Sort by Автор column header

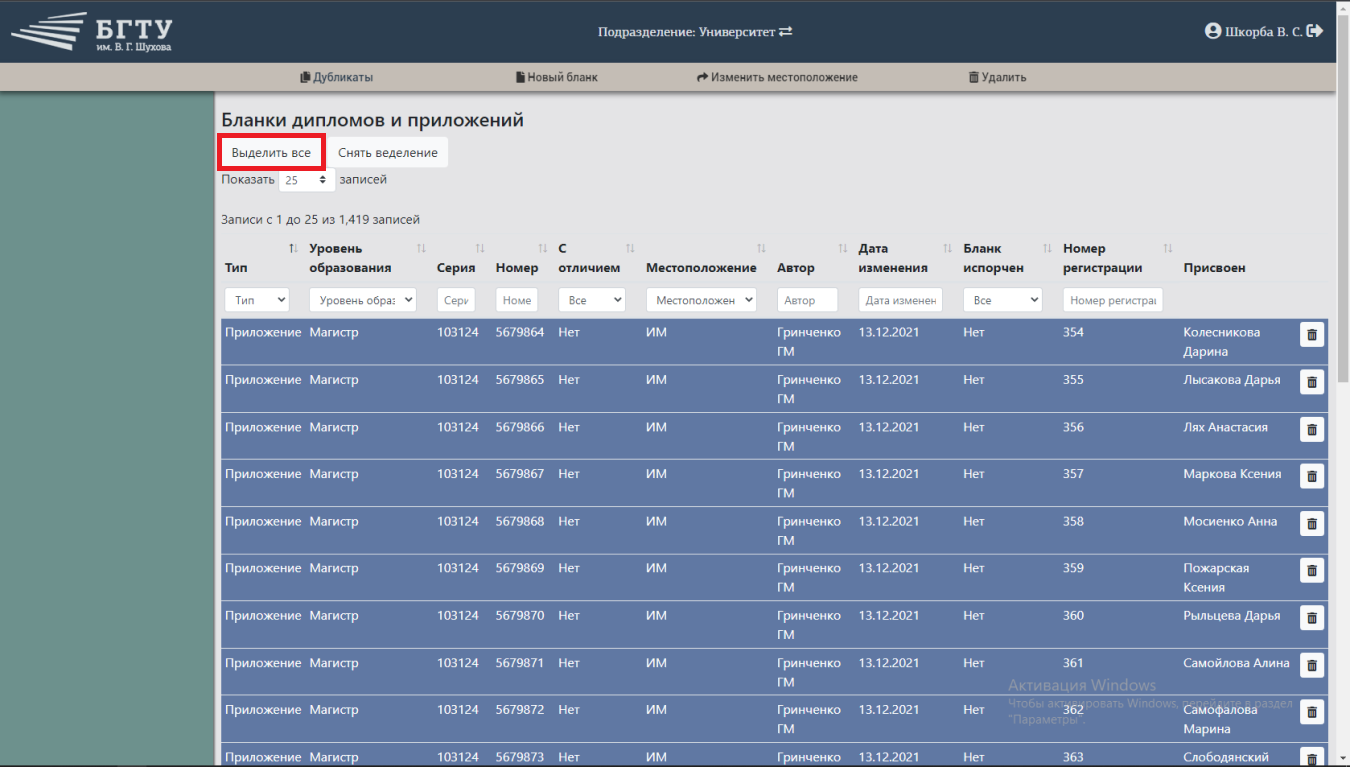(x=843, y=248)
